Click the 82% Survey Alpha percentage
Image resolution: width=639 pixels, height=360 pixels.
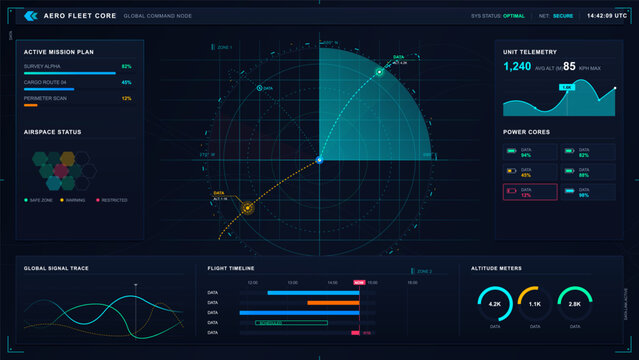pyautogui.click(x=126, y=66)
